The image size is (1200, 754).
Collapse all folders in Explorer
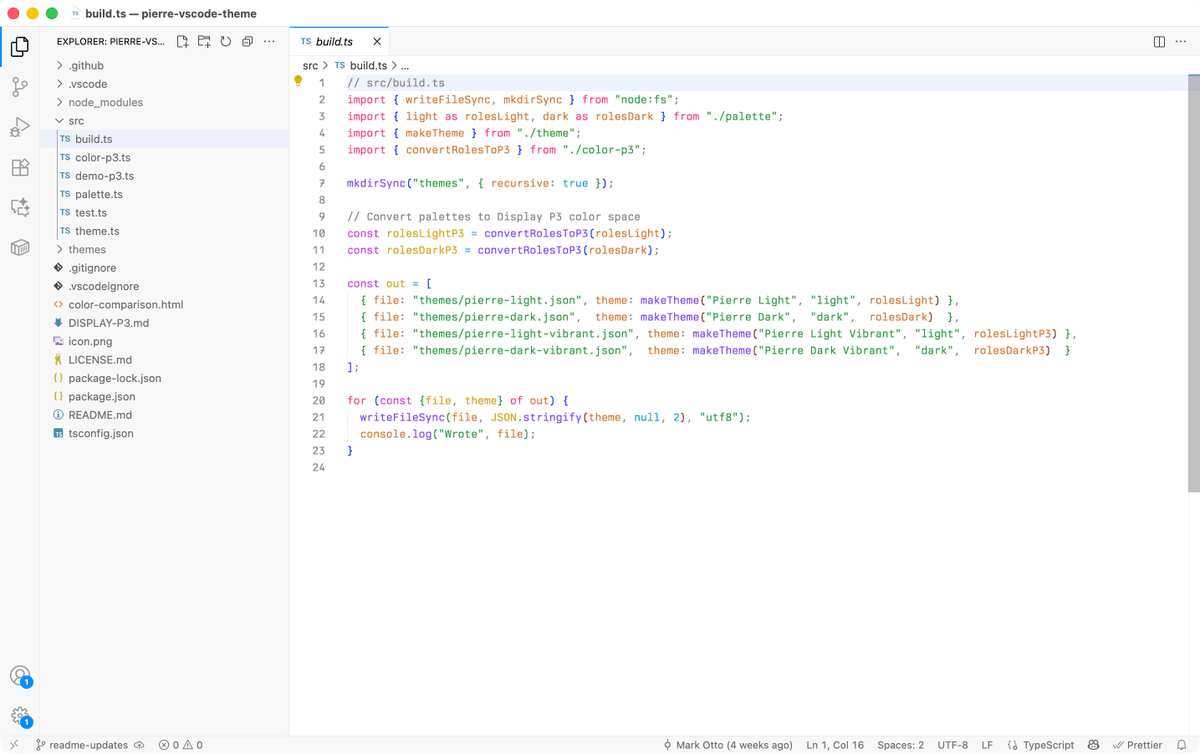tap(247, 42)
